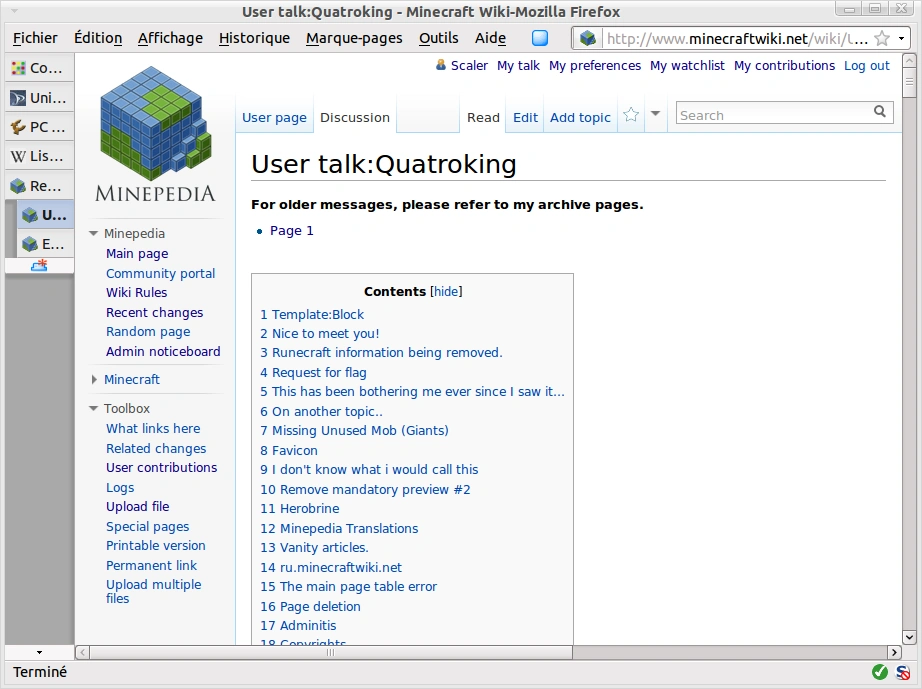Image resolution: width=922 pixels, height=689 pixels.
Task: Open archive Page 1 link
Action: click(x=292, y=230)
